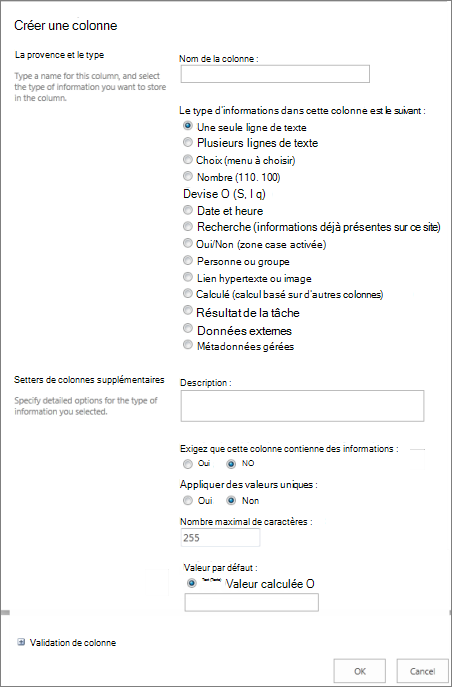Choose Oui/Non column type
452x687 pixels.
coord(188,244)
